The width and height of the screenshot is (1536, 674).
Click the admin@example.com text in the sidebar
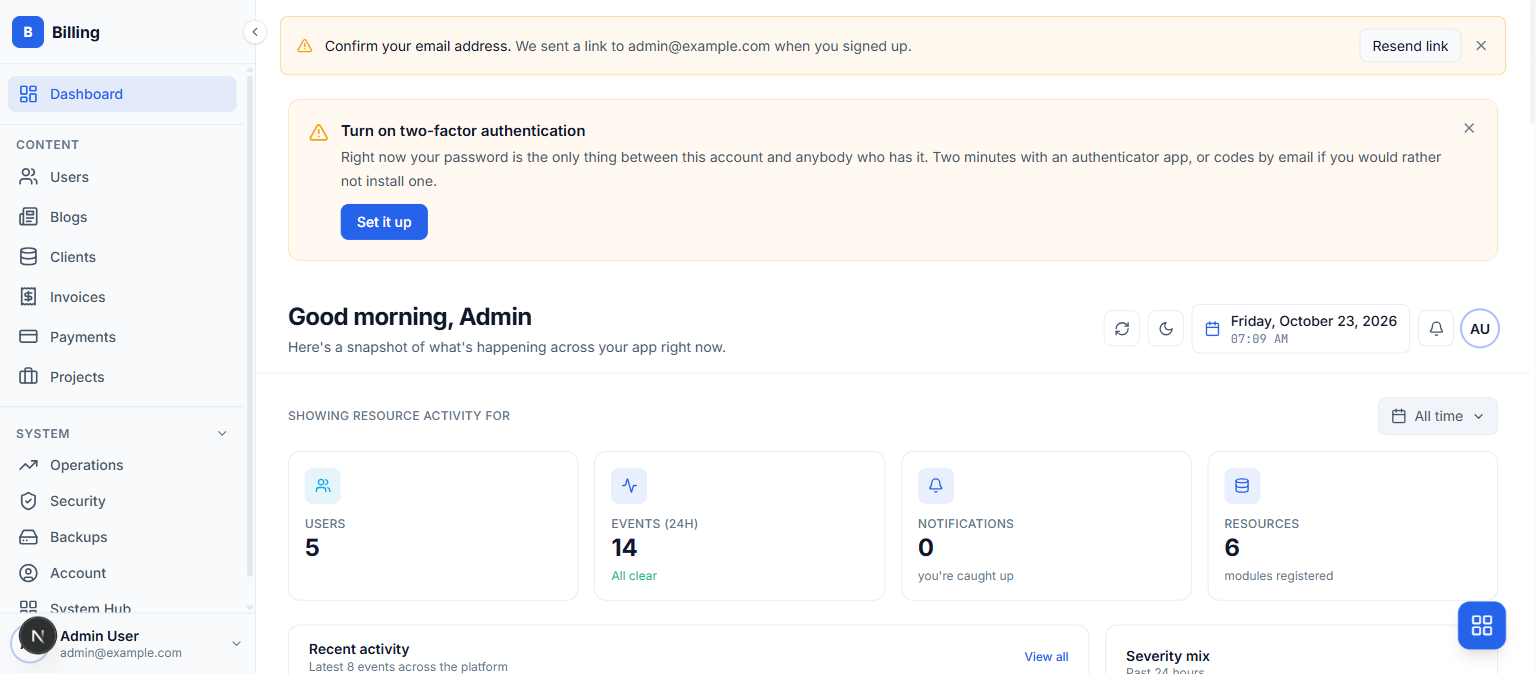tap(121, 653)
